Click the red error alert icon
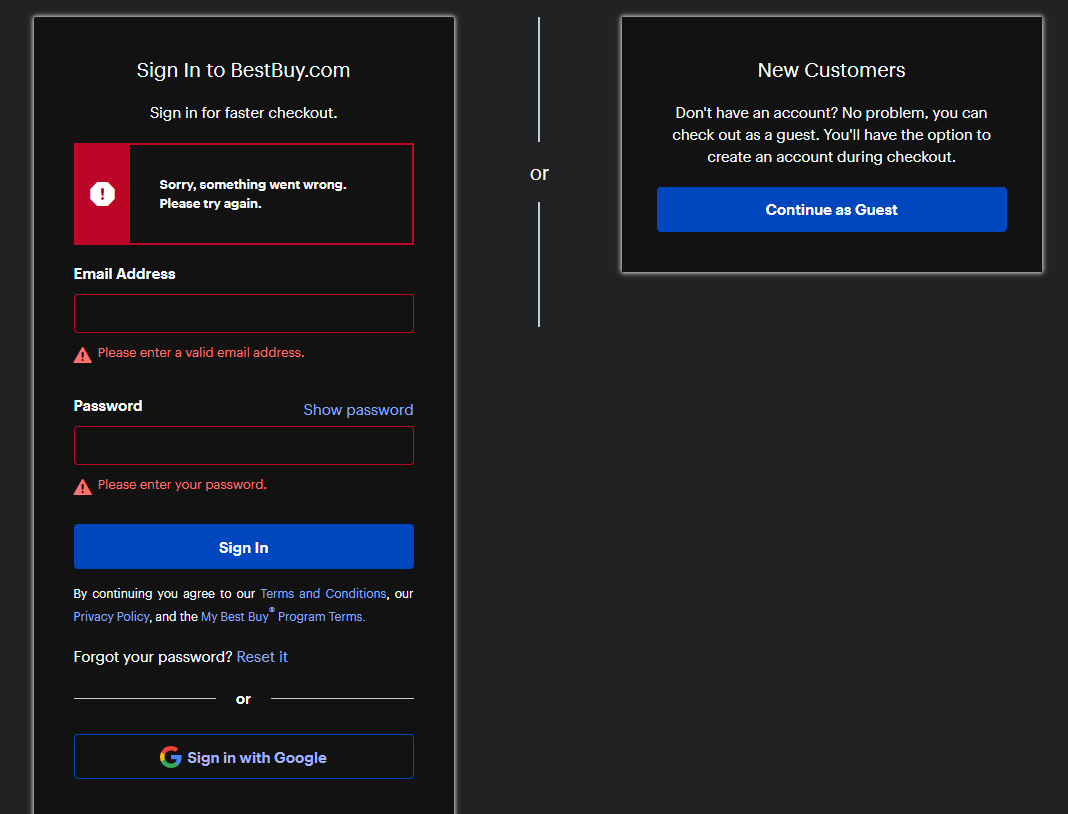The image size is (1068, 814). 102,194
